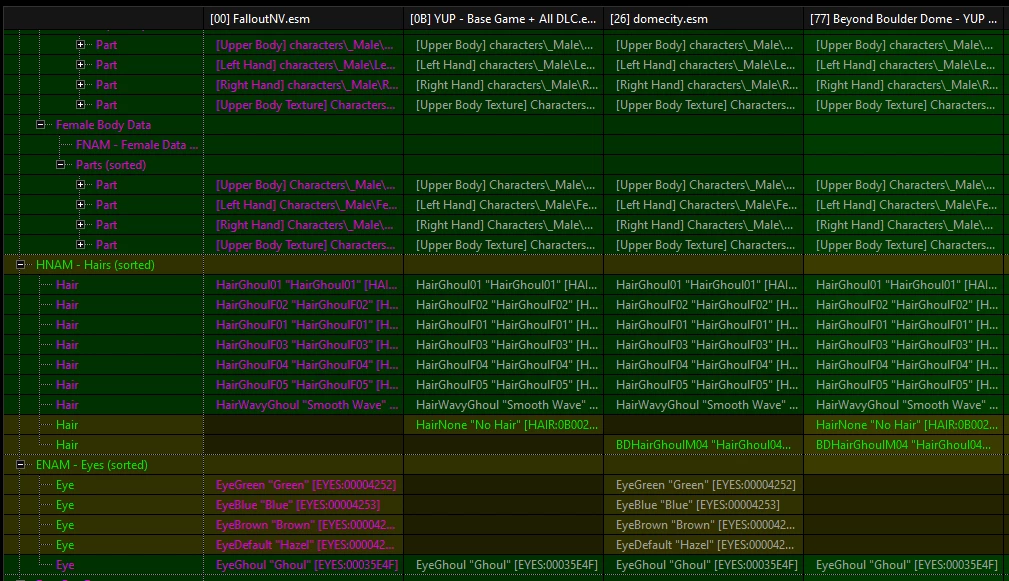Select BDHairGhoulM04 cell in domecity.esm column
This screenshot has height=581, width=1009.
click(703, 445)
